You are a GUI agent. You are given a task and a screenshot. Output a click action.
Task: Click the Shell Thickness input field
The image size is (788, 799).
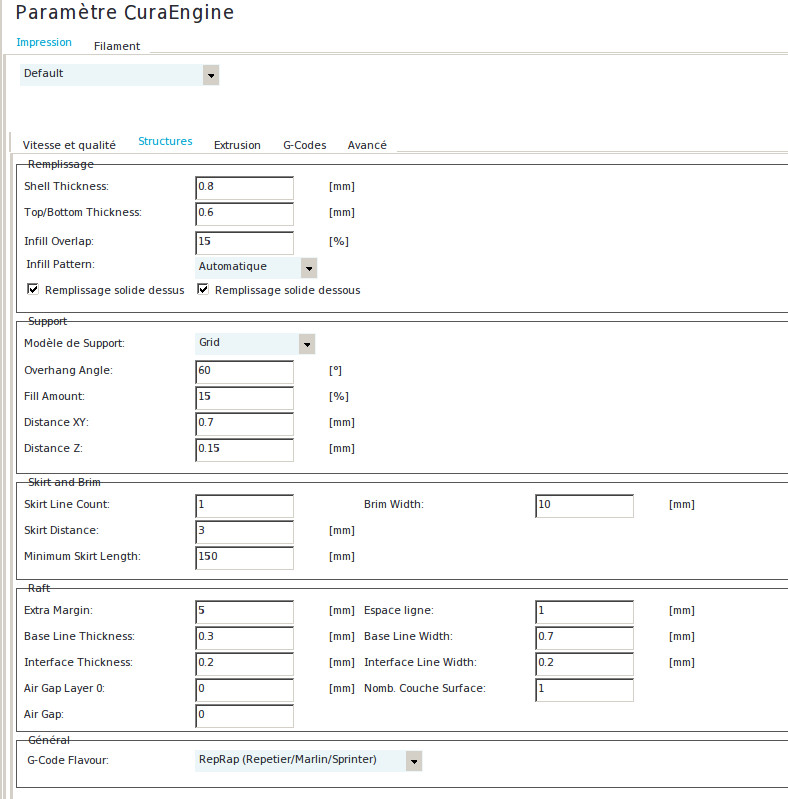(245, 188)
